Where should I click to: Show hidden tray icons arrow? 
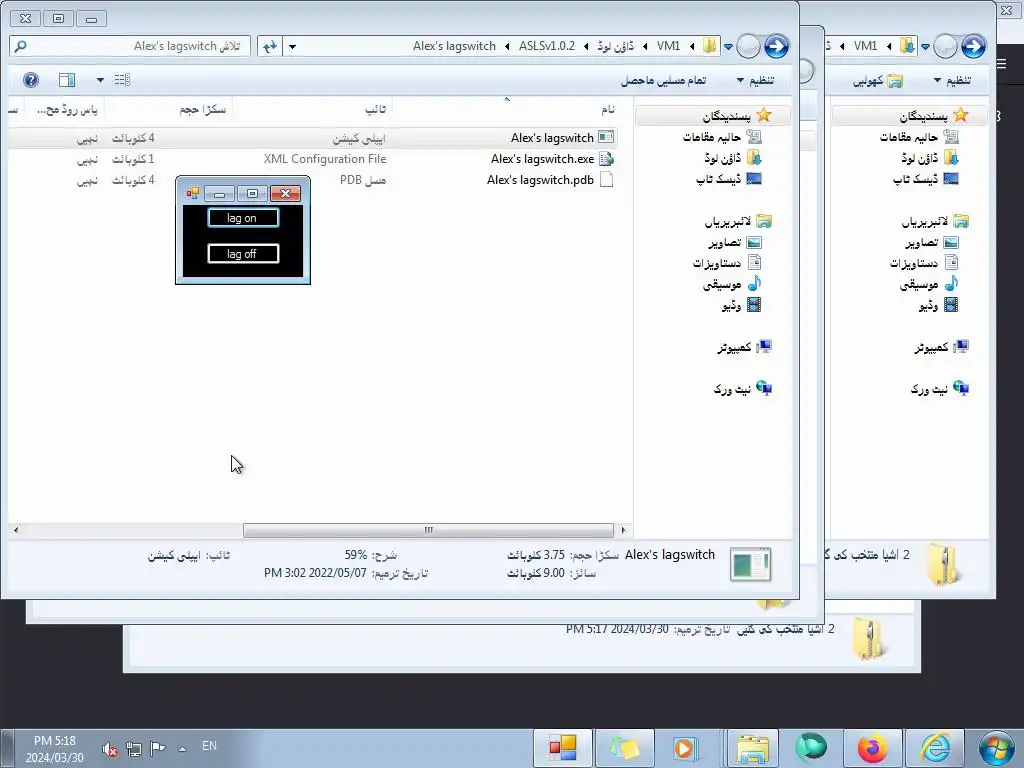[182, 748]
